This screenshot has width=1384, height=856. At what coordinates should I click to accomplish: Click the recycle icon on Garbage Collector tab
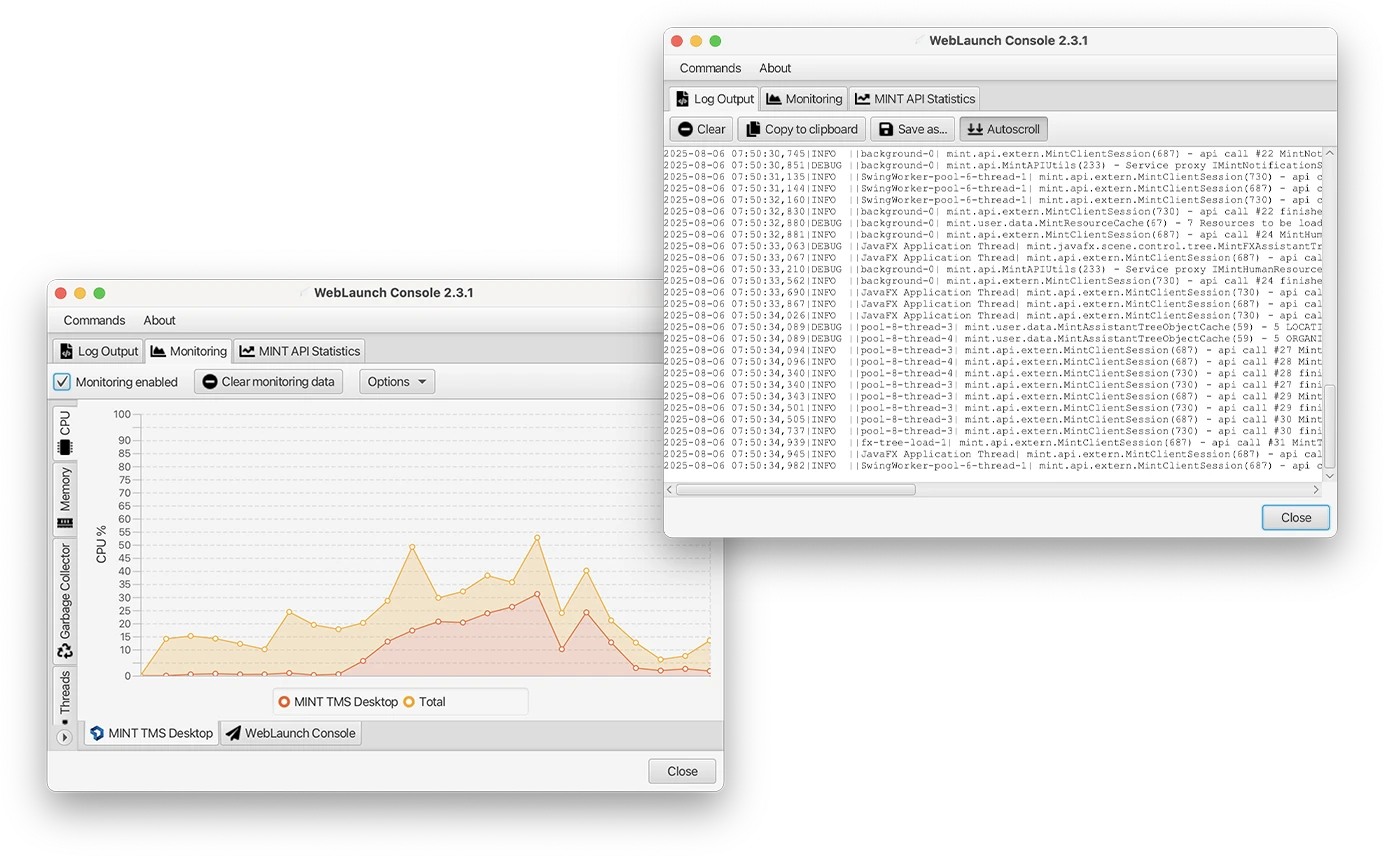(x=65, y=651)
